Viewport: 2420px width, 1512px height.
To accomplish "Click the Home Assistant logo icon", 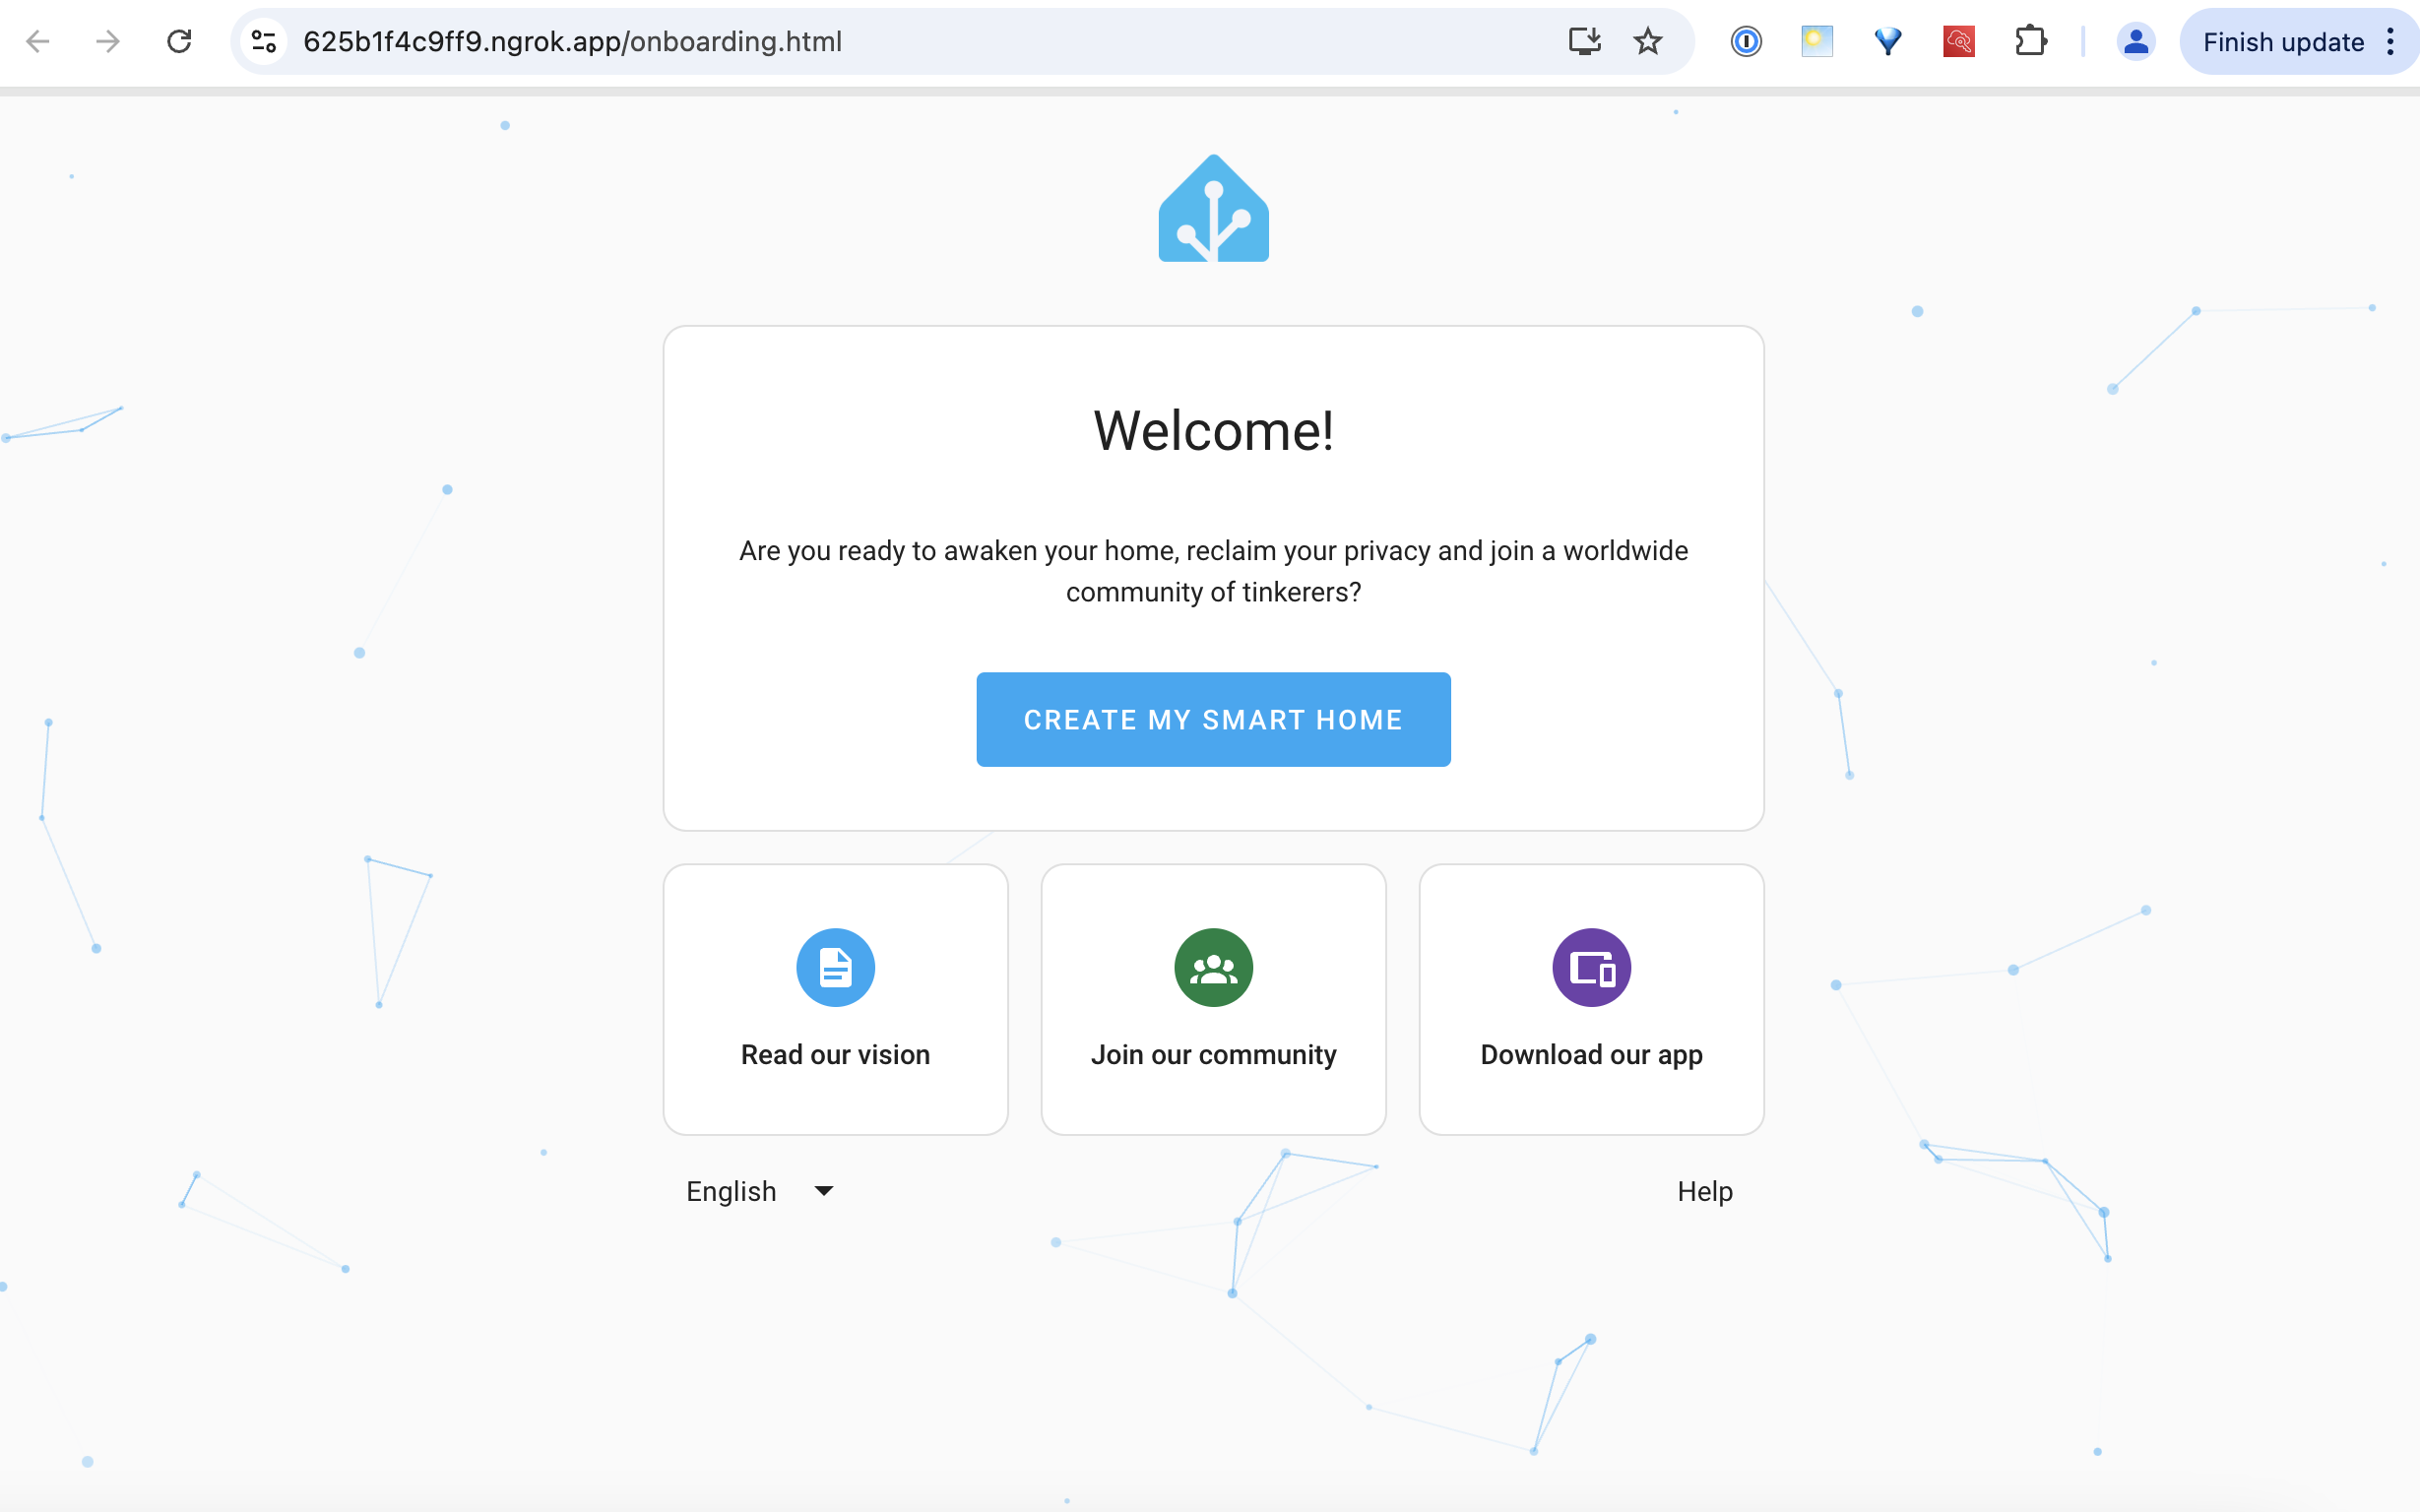I will tap(1213, 209).
